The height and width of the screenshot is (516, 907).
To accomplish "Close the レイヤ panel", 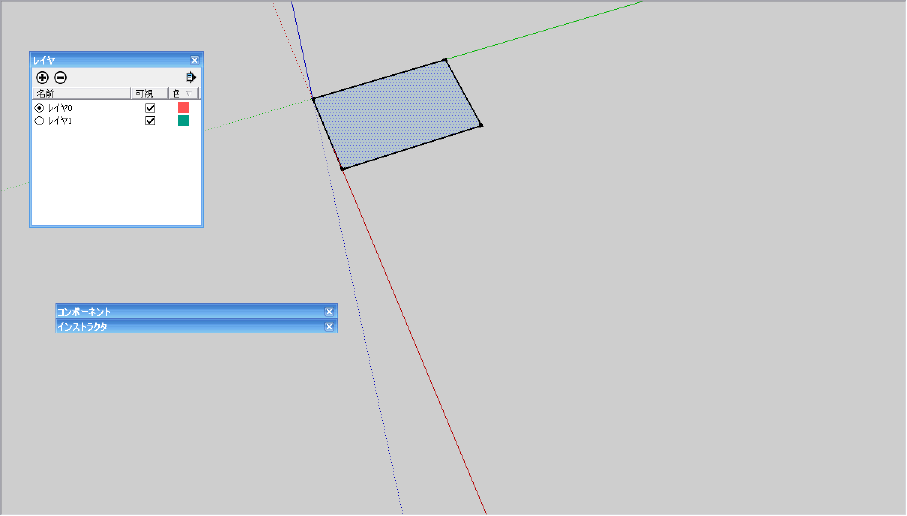I will [x=194, y=60].
